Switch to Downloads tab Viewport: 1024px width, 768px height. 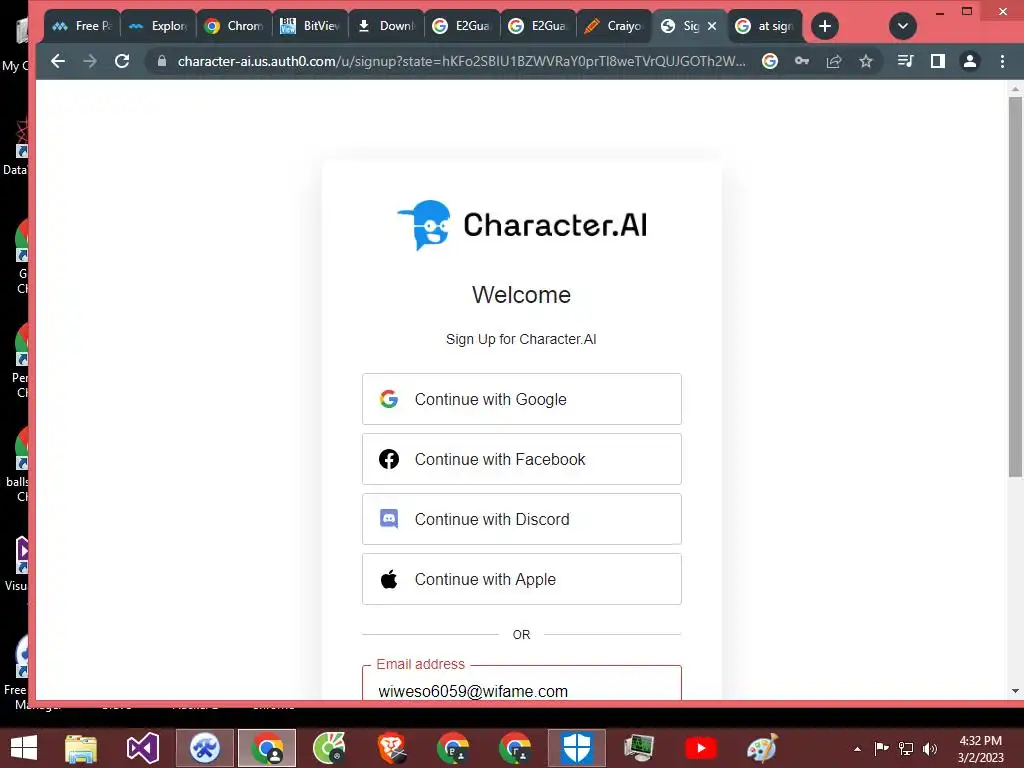tap(386, 26)
